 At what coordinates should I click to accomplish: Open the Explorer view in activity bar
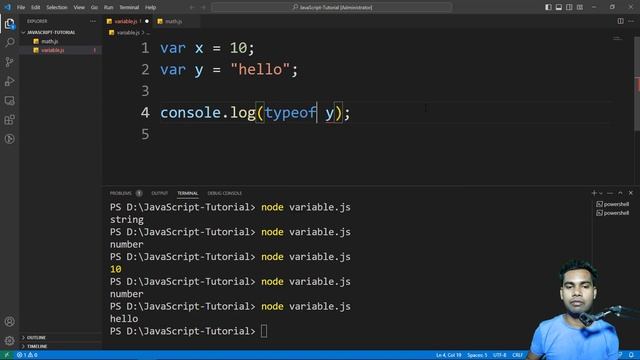click(10, 24)
